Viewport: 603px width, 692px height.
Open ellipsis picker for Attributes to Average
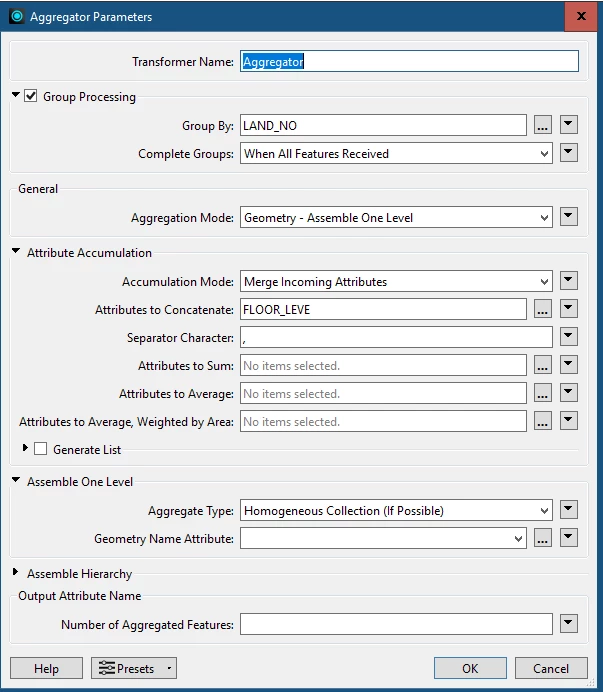(543, 393)
